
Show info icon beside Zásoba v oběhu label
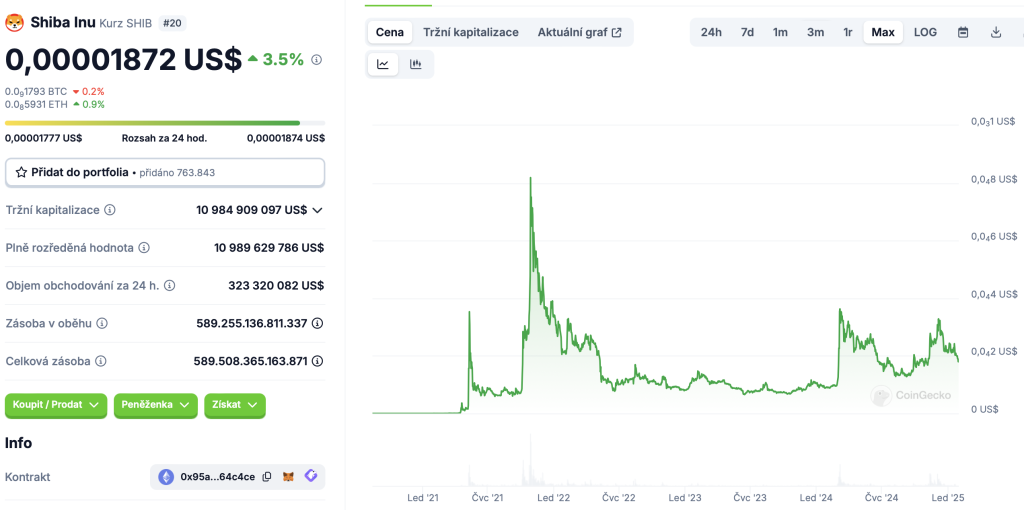[x=102, y=323]
